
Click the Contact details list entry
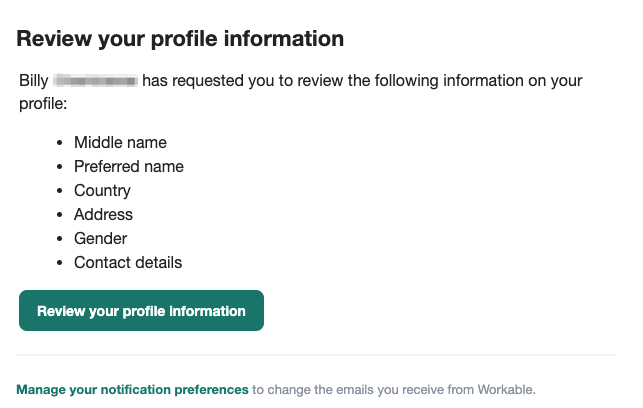tap(128, 263)
